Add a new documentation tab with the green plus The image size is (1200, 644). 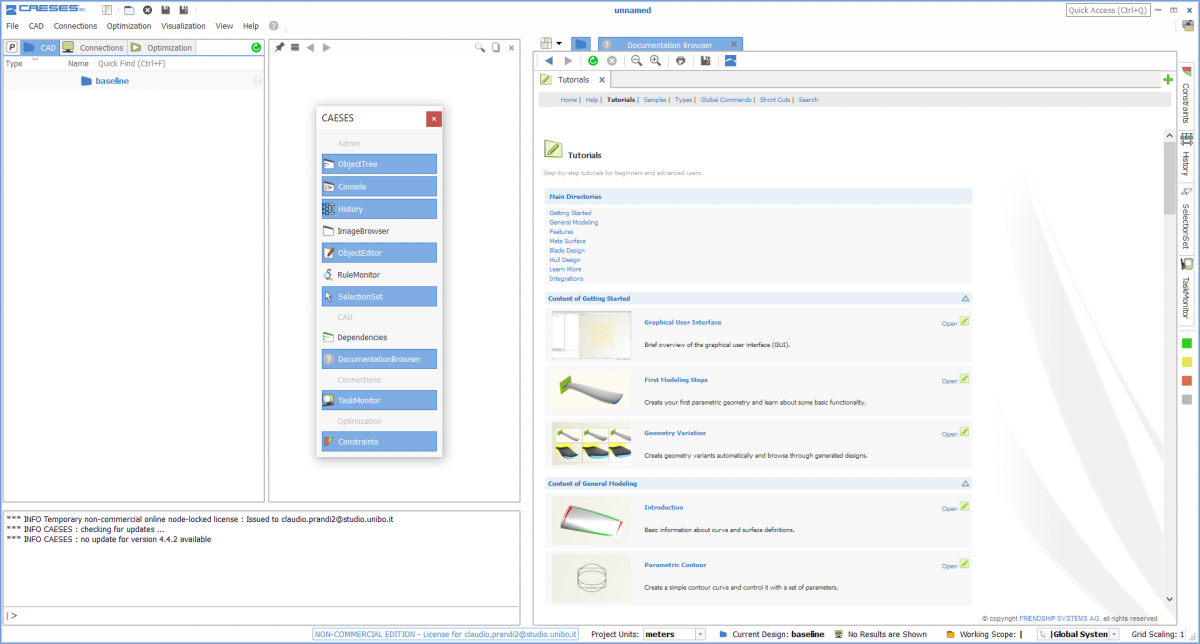[1168, 79]
